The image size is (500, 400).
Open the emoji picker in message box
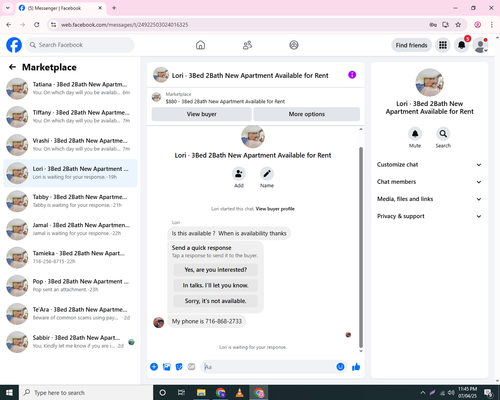coord(340,367)
